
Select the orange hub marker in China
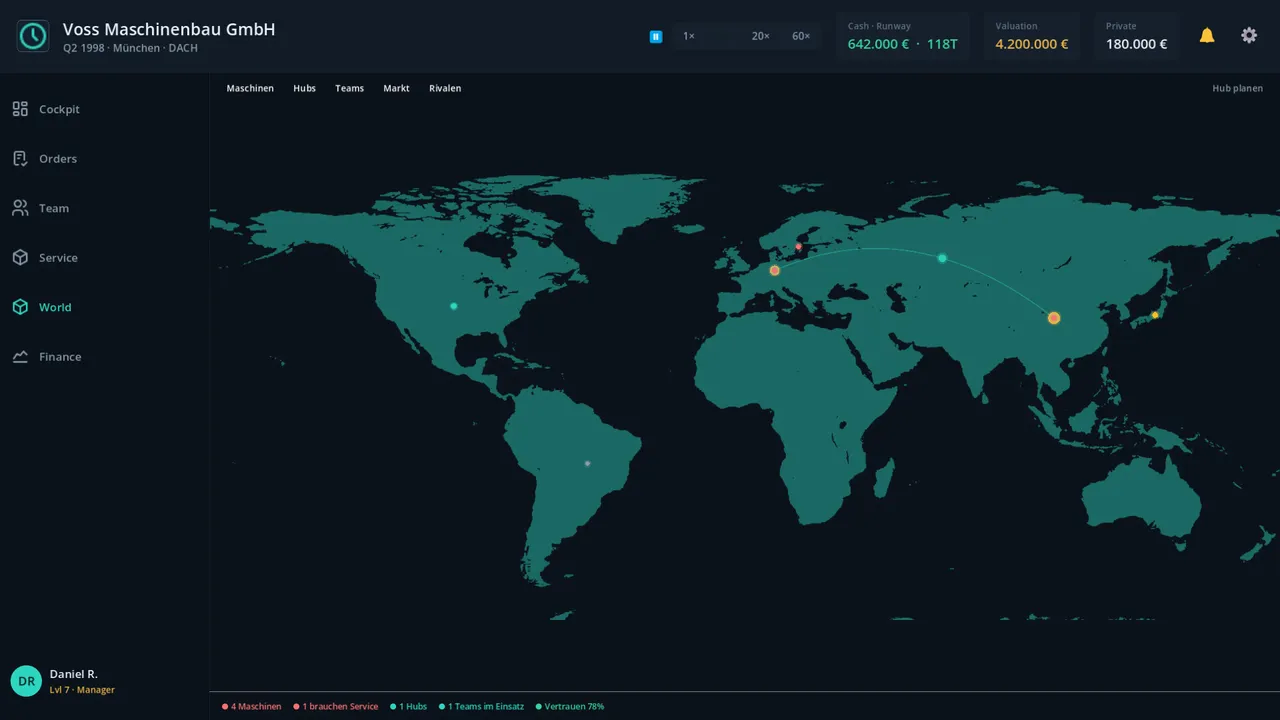click(1054, 318)
